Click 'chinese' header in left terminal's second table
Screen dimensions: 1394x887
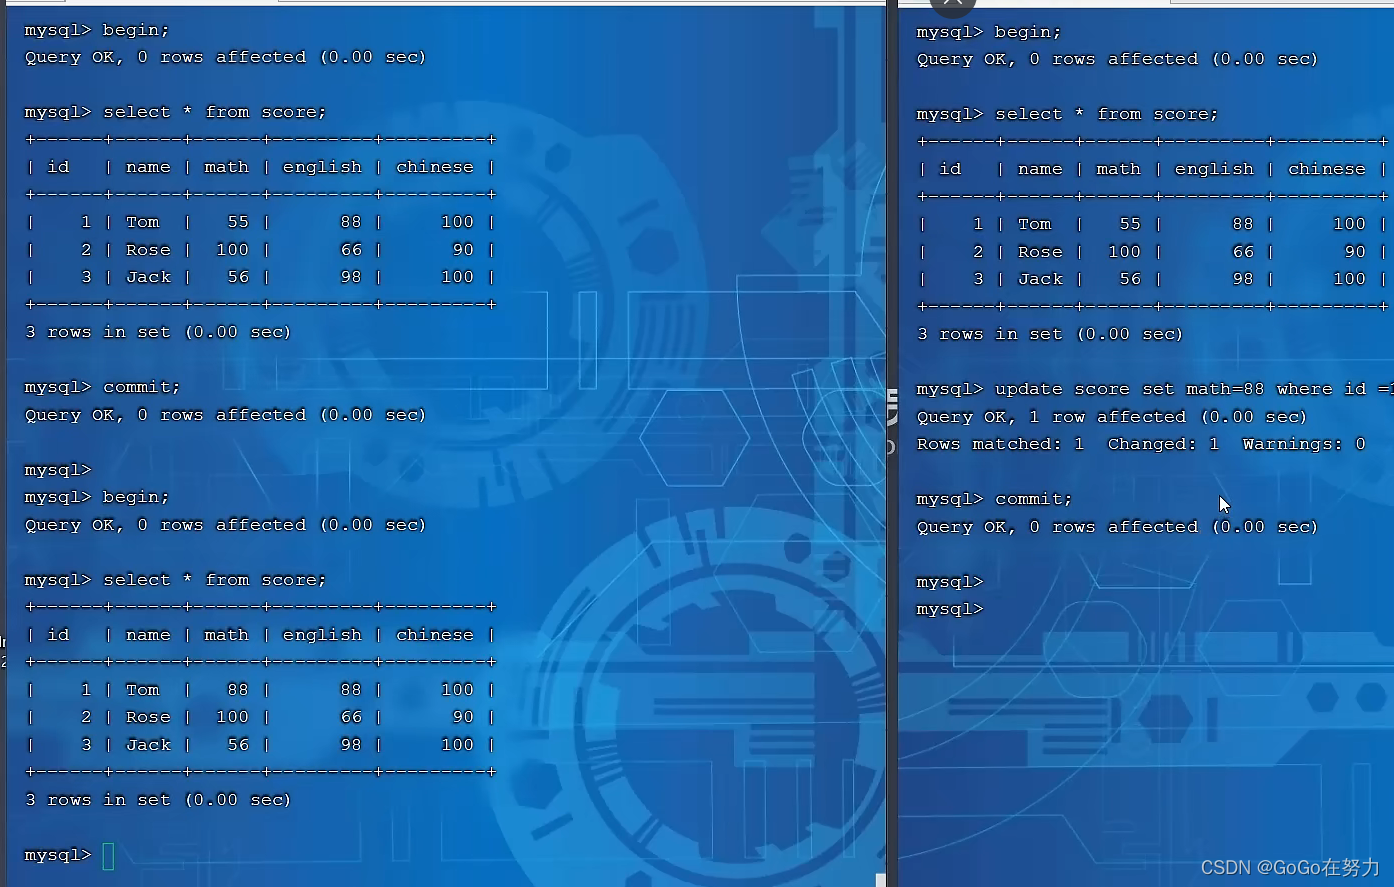434,635
